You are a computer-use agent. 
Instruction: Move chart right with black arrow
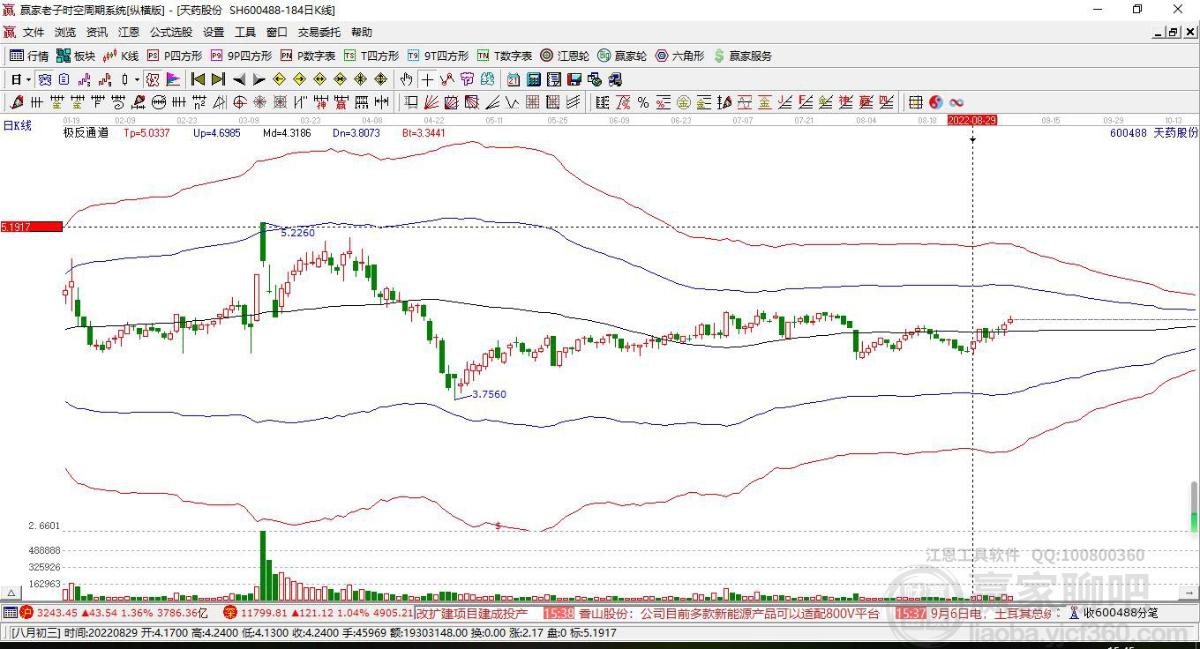258,79
